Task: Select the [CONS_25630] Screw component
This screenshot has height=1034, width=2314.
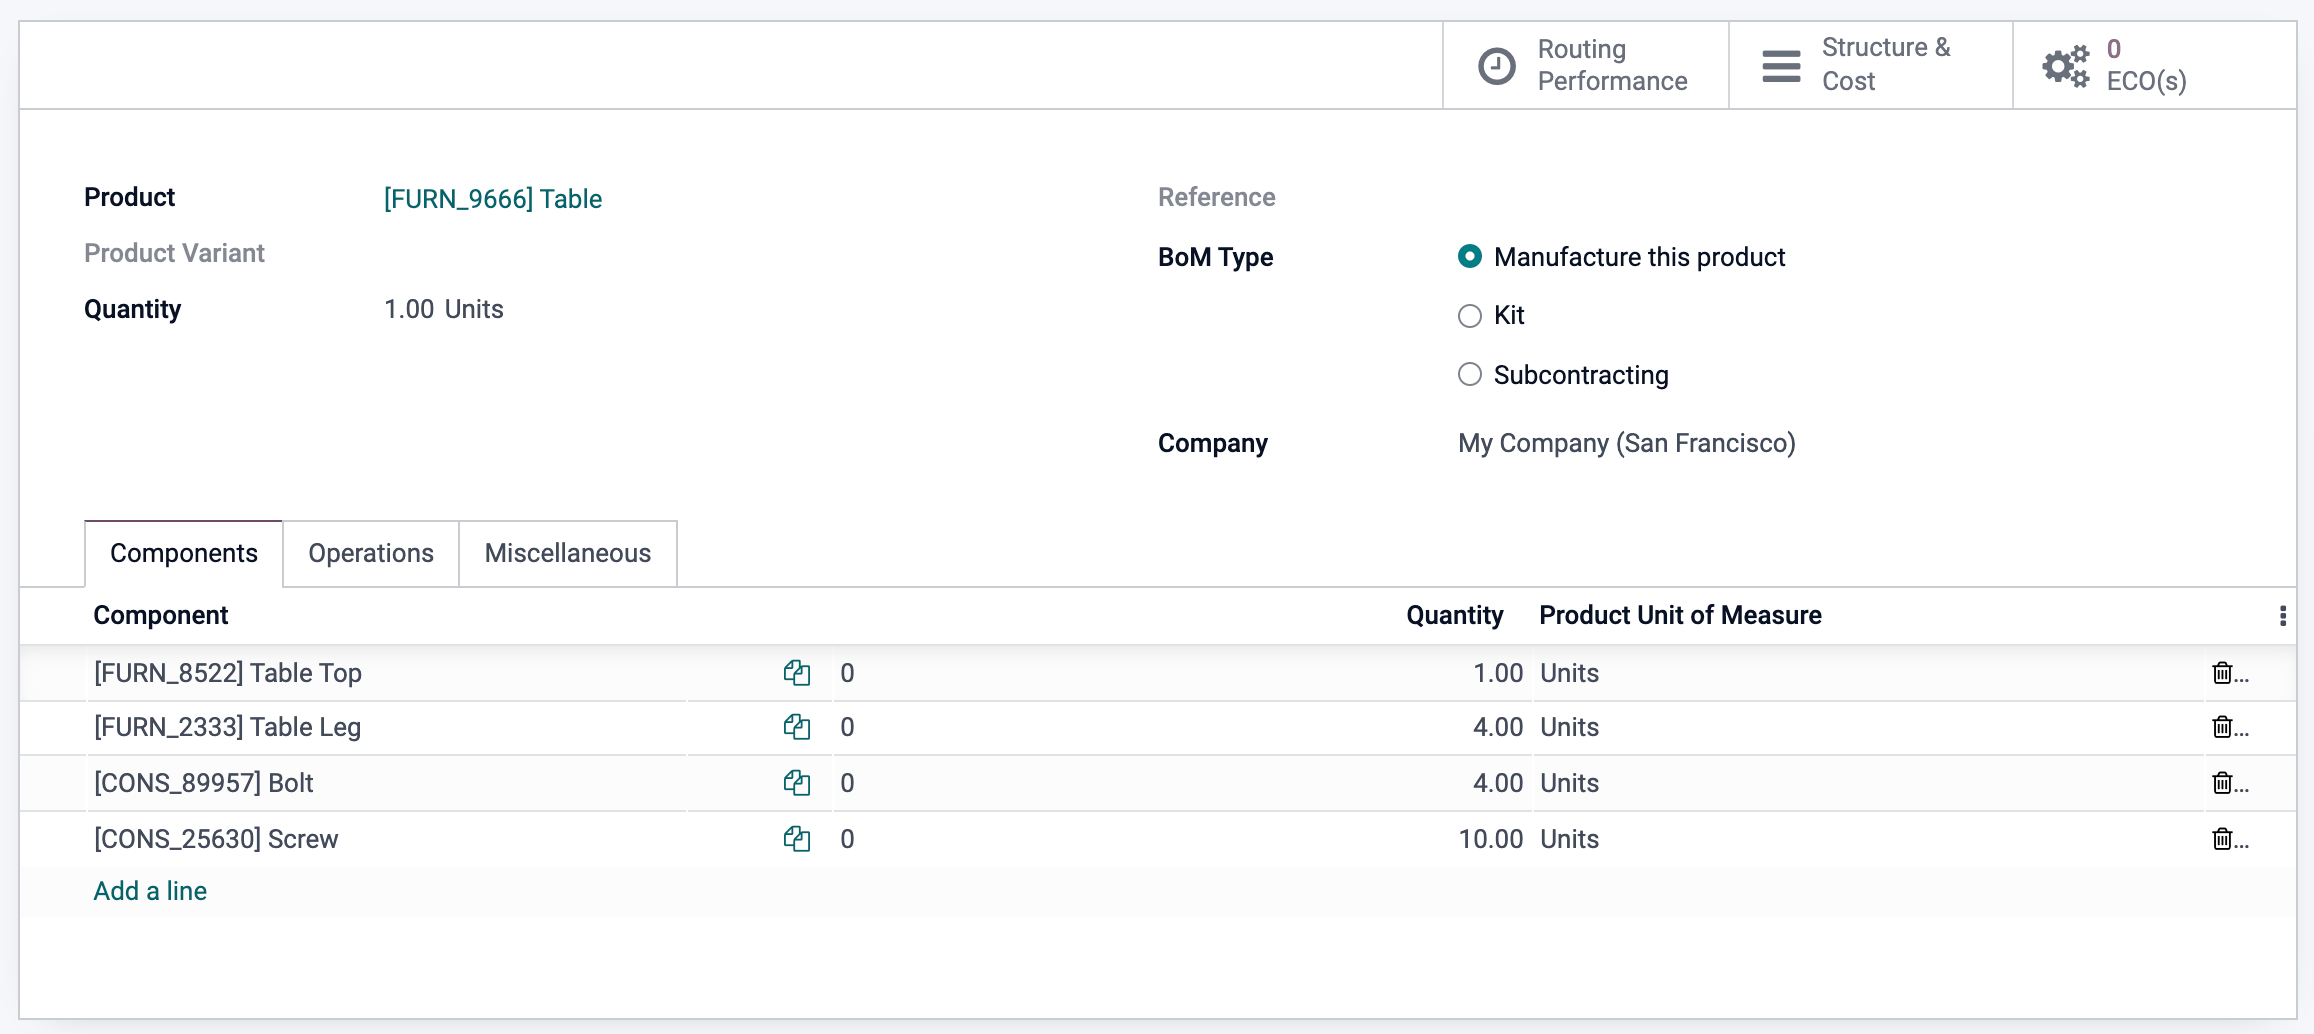Action: click(216, 839)
